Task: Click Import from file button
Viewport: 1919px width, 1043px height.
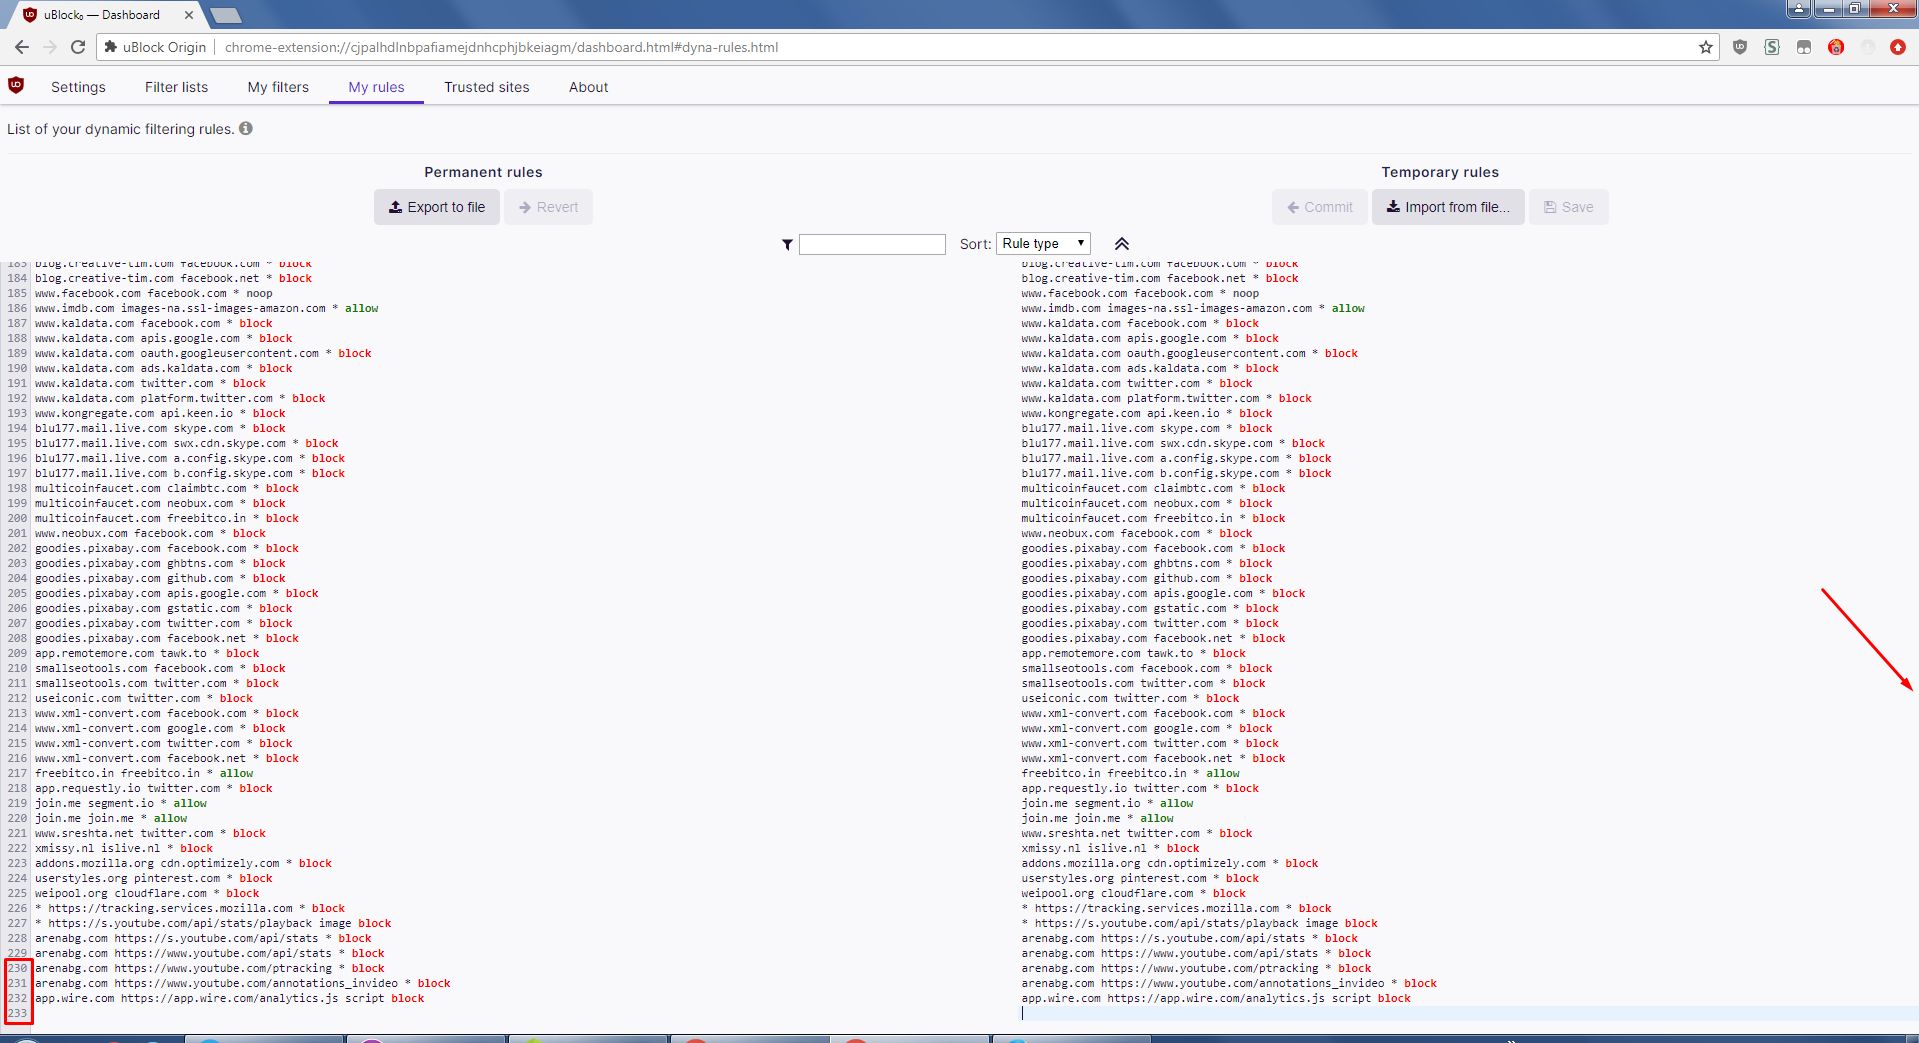Action: tap(1448, 207)
